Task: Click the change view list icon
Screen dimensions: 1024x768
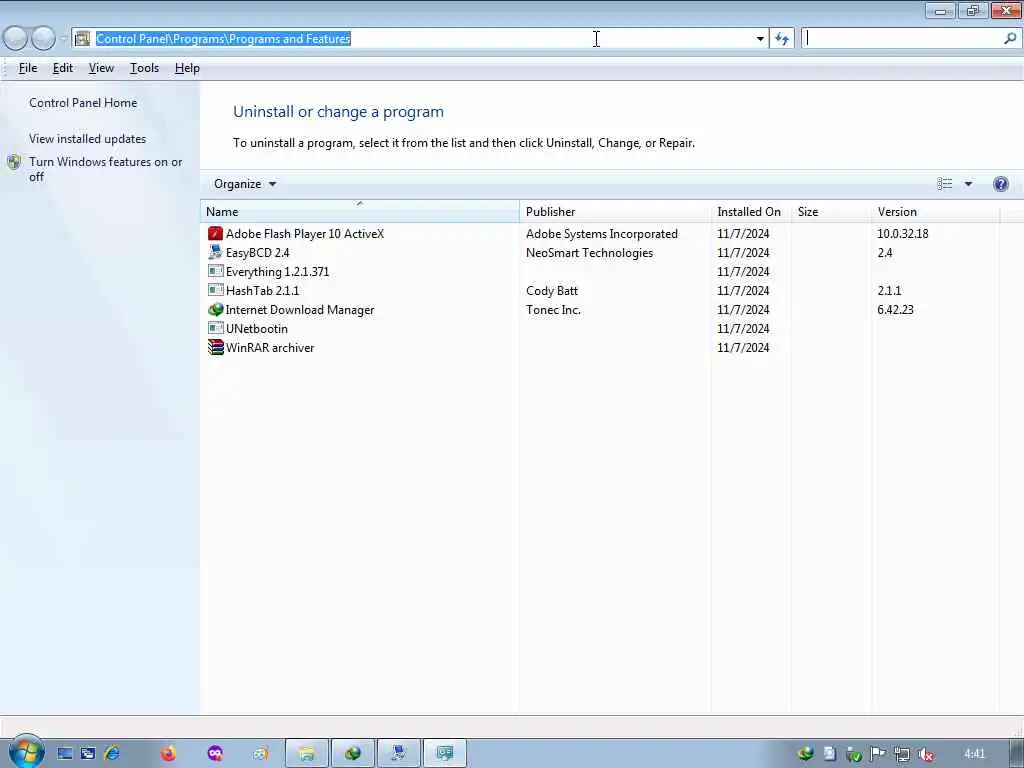Action: (944, 184)
